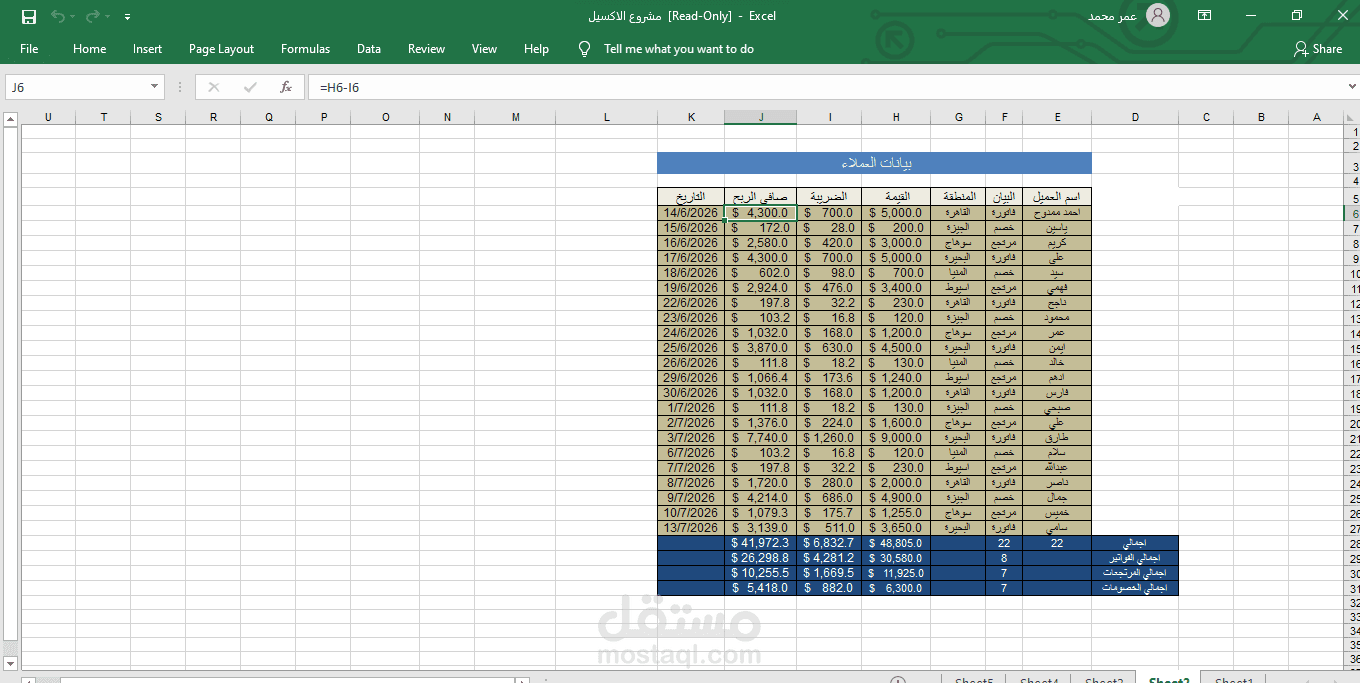Screen dimensions: 1360x683
Task: Click the fx Insert Function icon
Action: [x=286, y=87]
